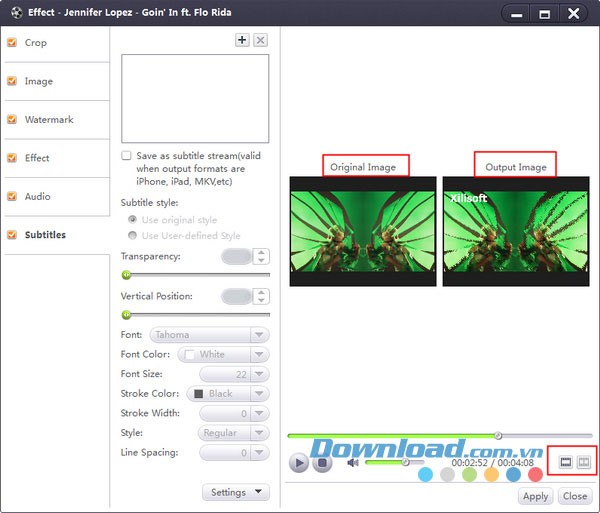
Task: Add a subtitle file with plus icon
Action: click(242, 40)
